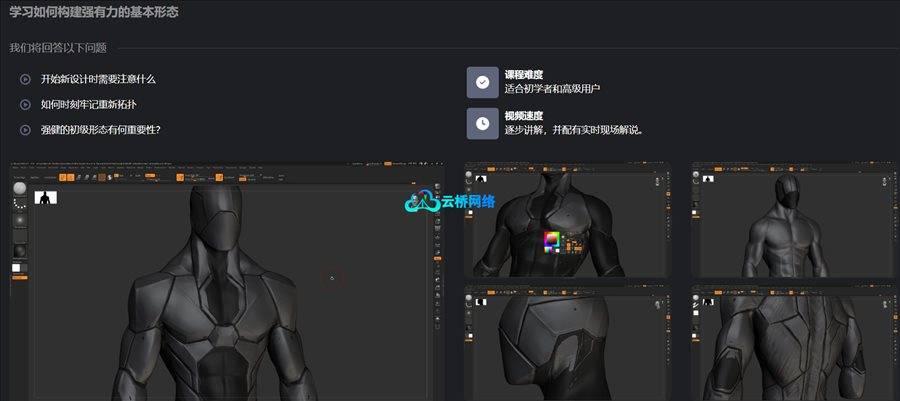Click the clock icon for 视频速度

(x=482, y=123)
